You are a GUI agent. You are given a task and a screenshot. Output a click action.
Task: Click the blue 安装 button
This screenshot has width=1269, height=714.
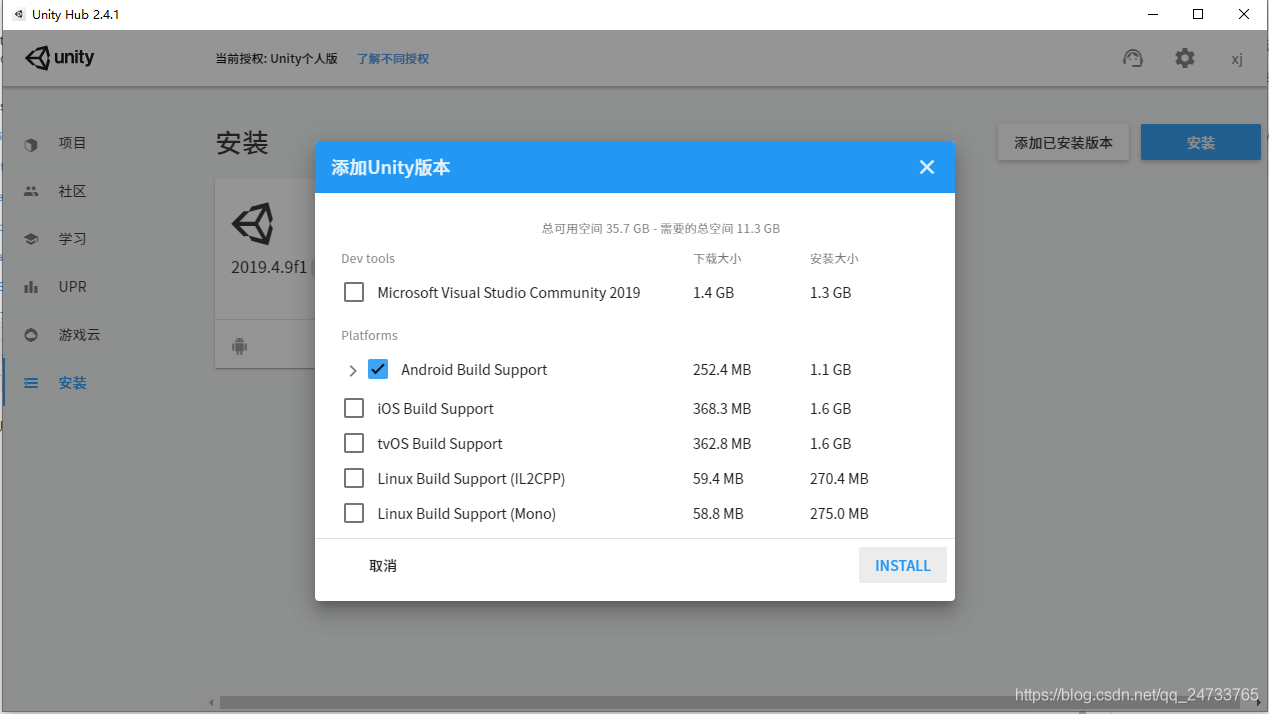click(x=1201, y=143)
